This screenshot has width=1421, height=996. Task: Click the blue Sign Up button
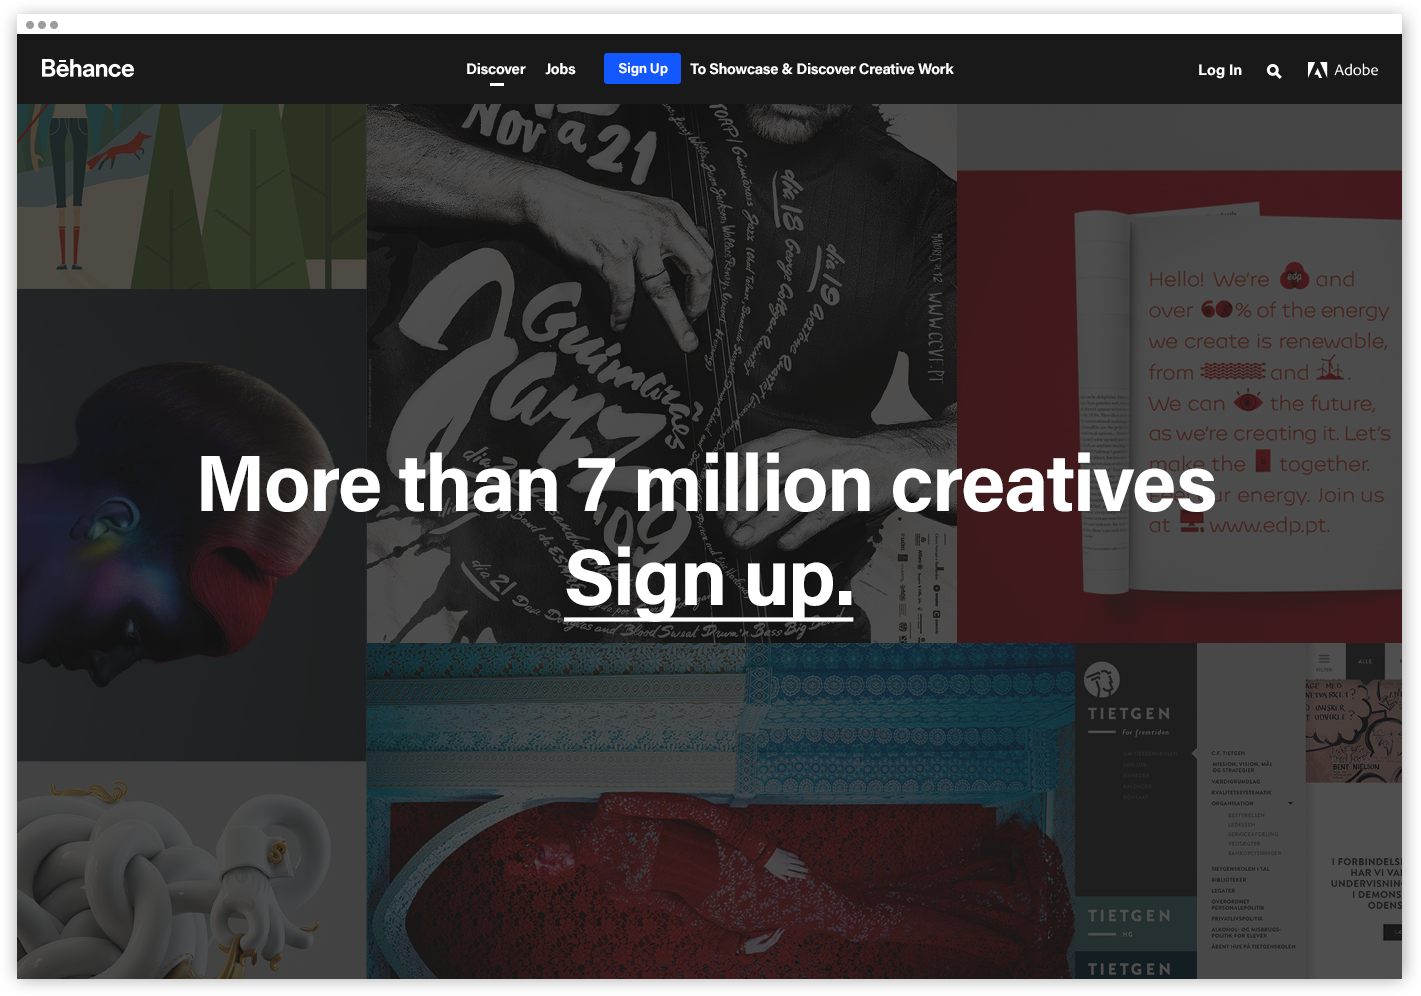pyautogui.click(x=642, y=68)
